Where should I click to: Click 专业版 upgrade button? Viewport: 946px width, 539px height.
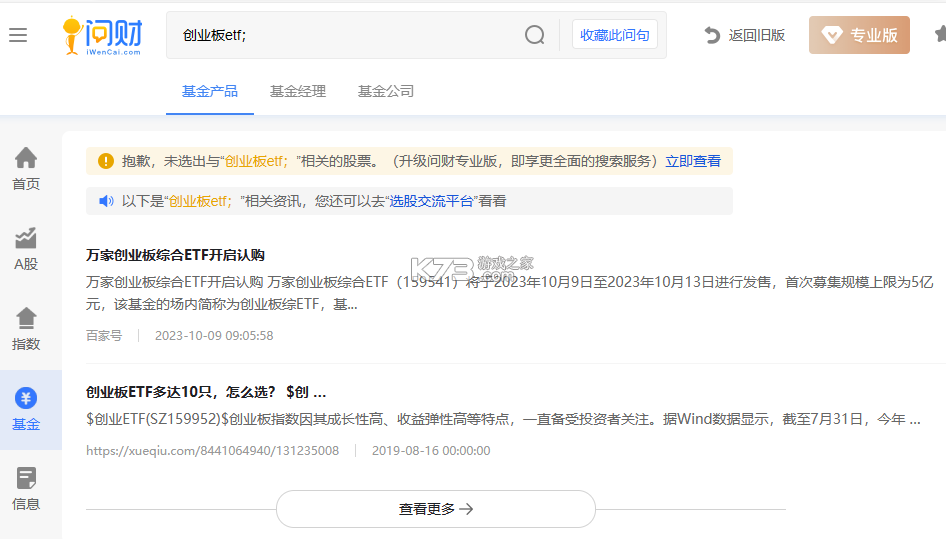pyautogui.click(x=859, y=35)
